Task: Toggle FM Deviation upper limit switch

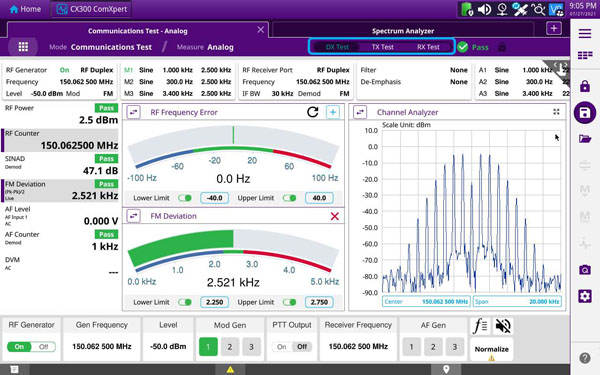Action: pos(289,302)
